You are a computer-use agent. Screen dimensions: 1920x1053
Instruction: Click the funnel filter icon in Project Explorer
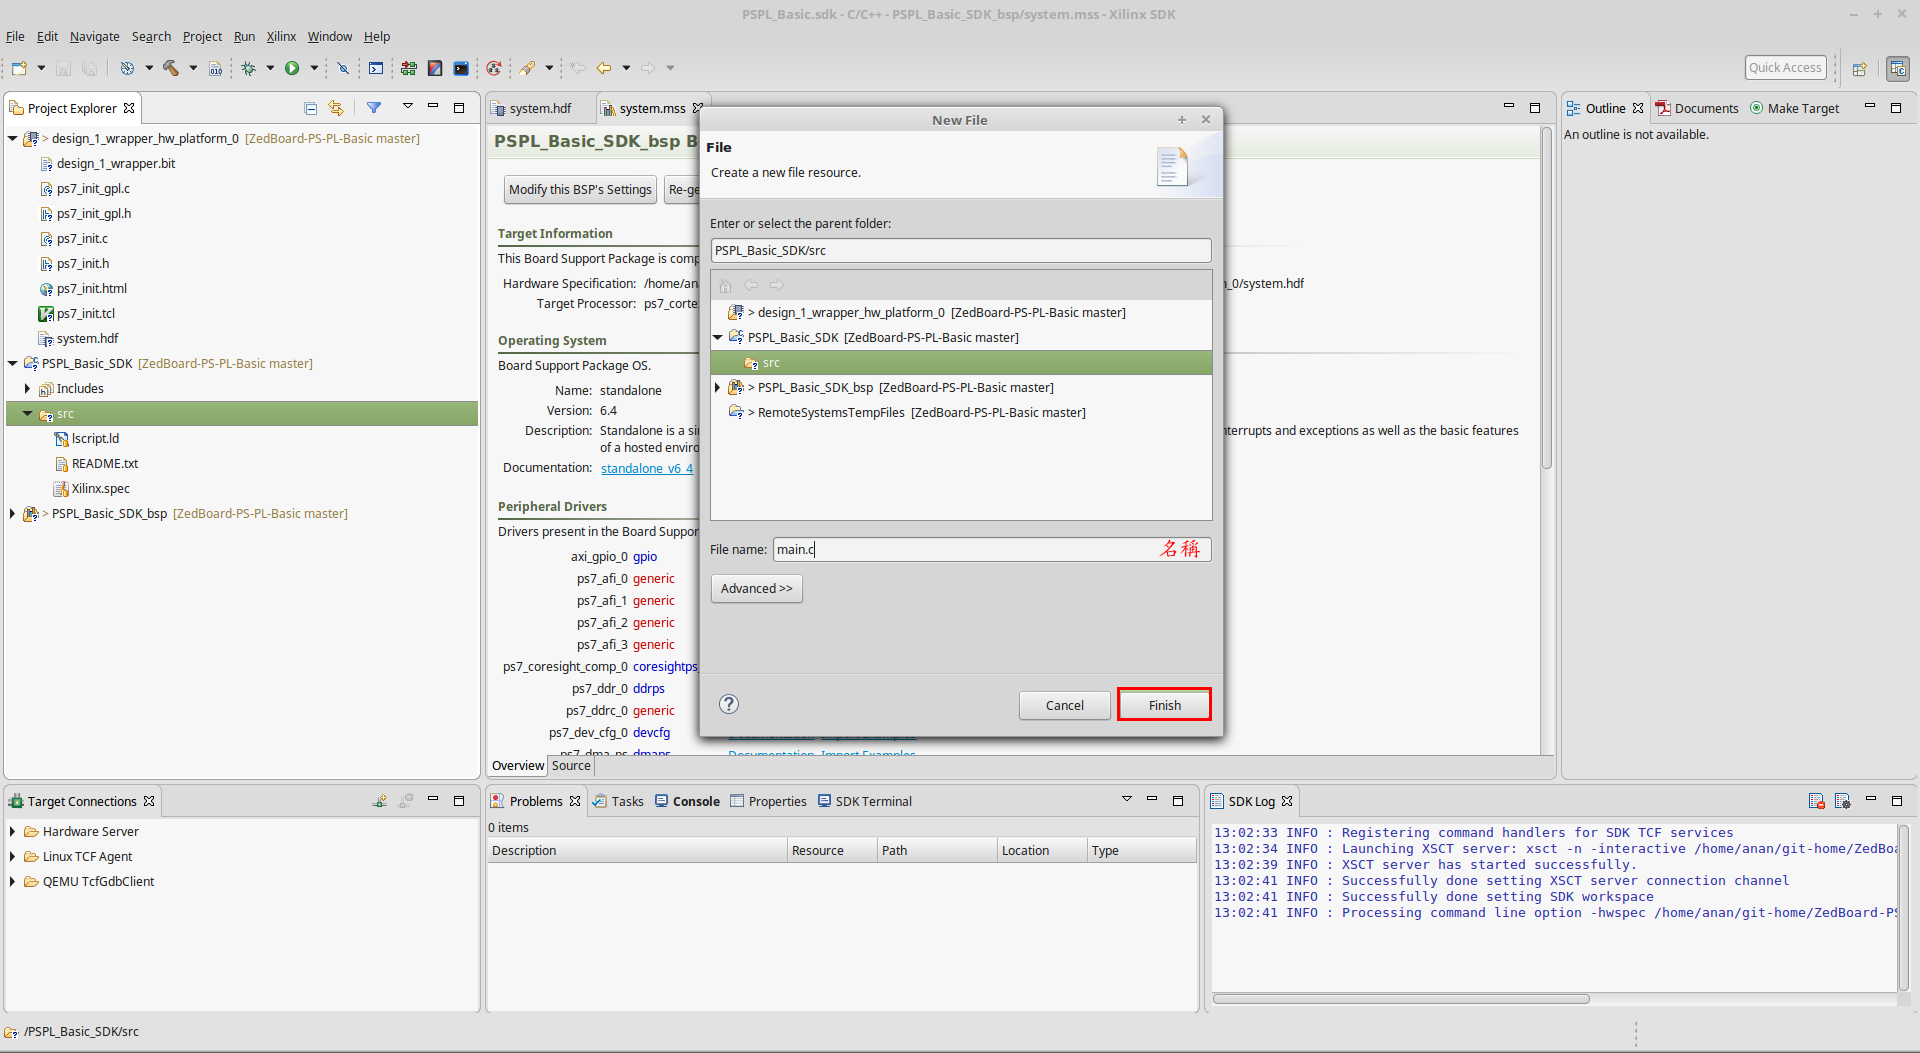(373, 108)
